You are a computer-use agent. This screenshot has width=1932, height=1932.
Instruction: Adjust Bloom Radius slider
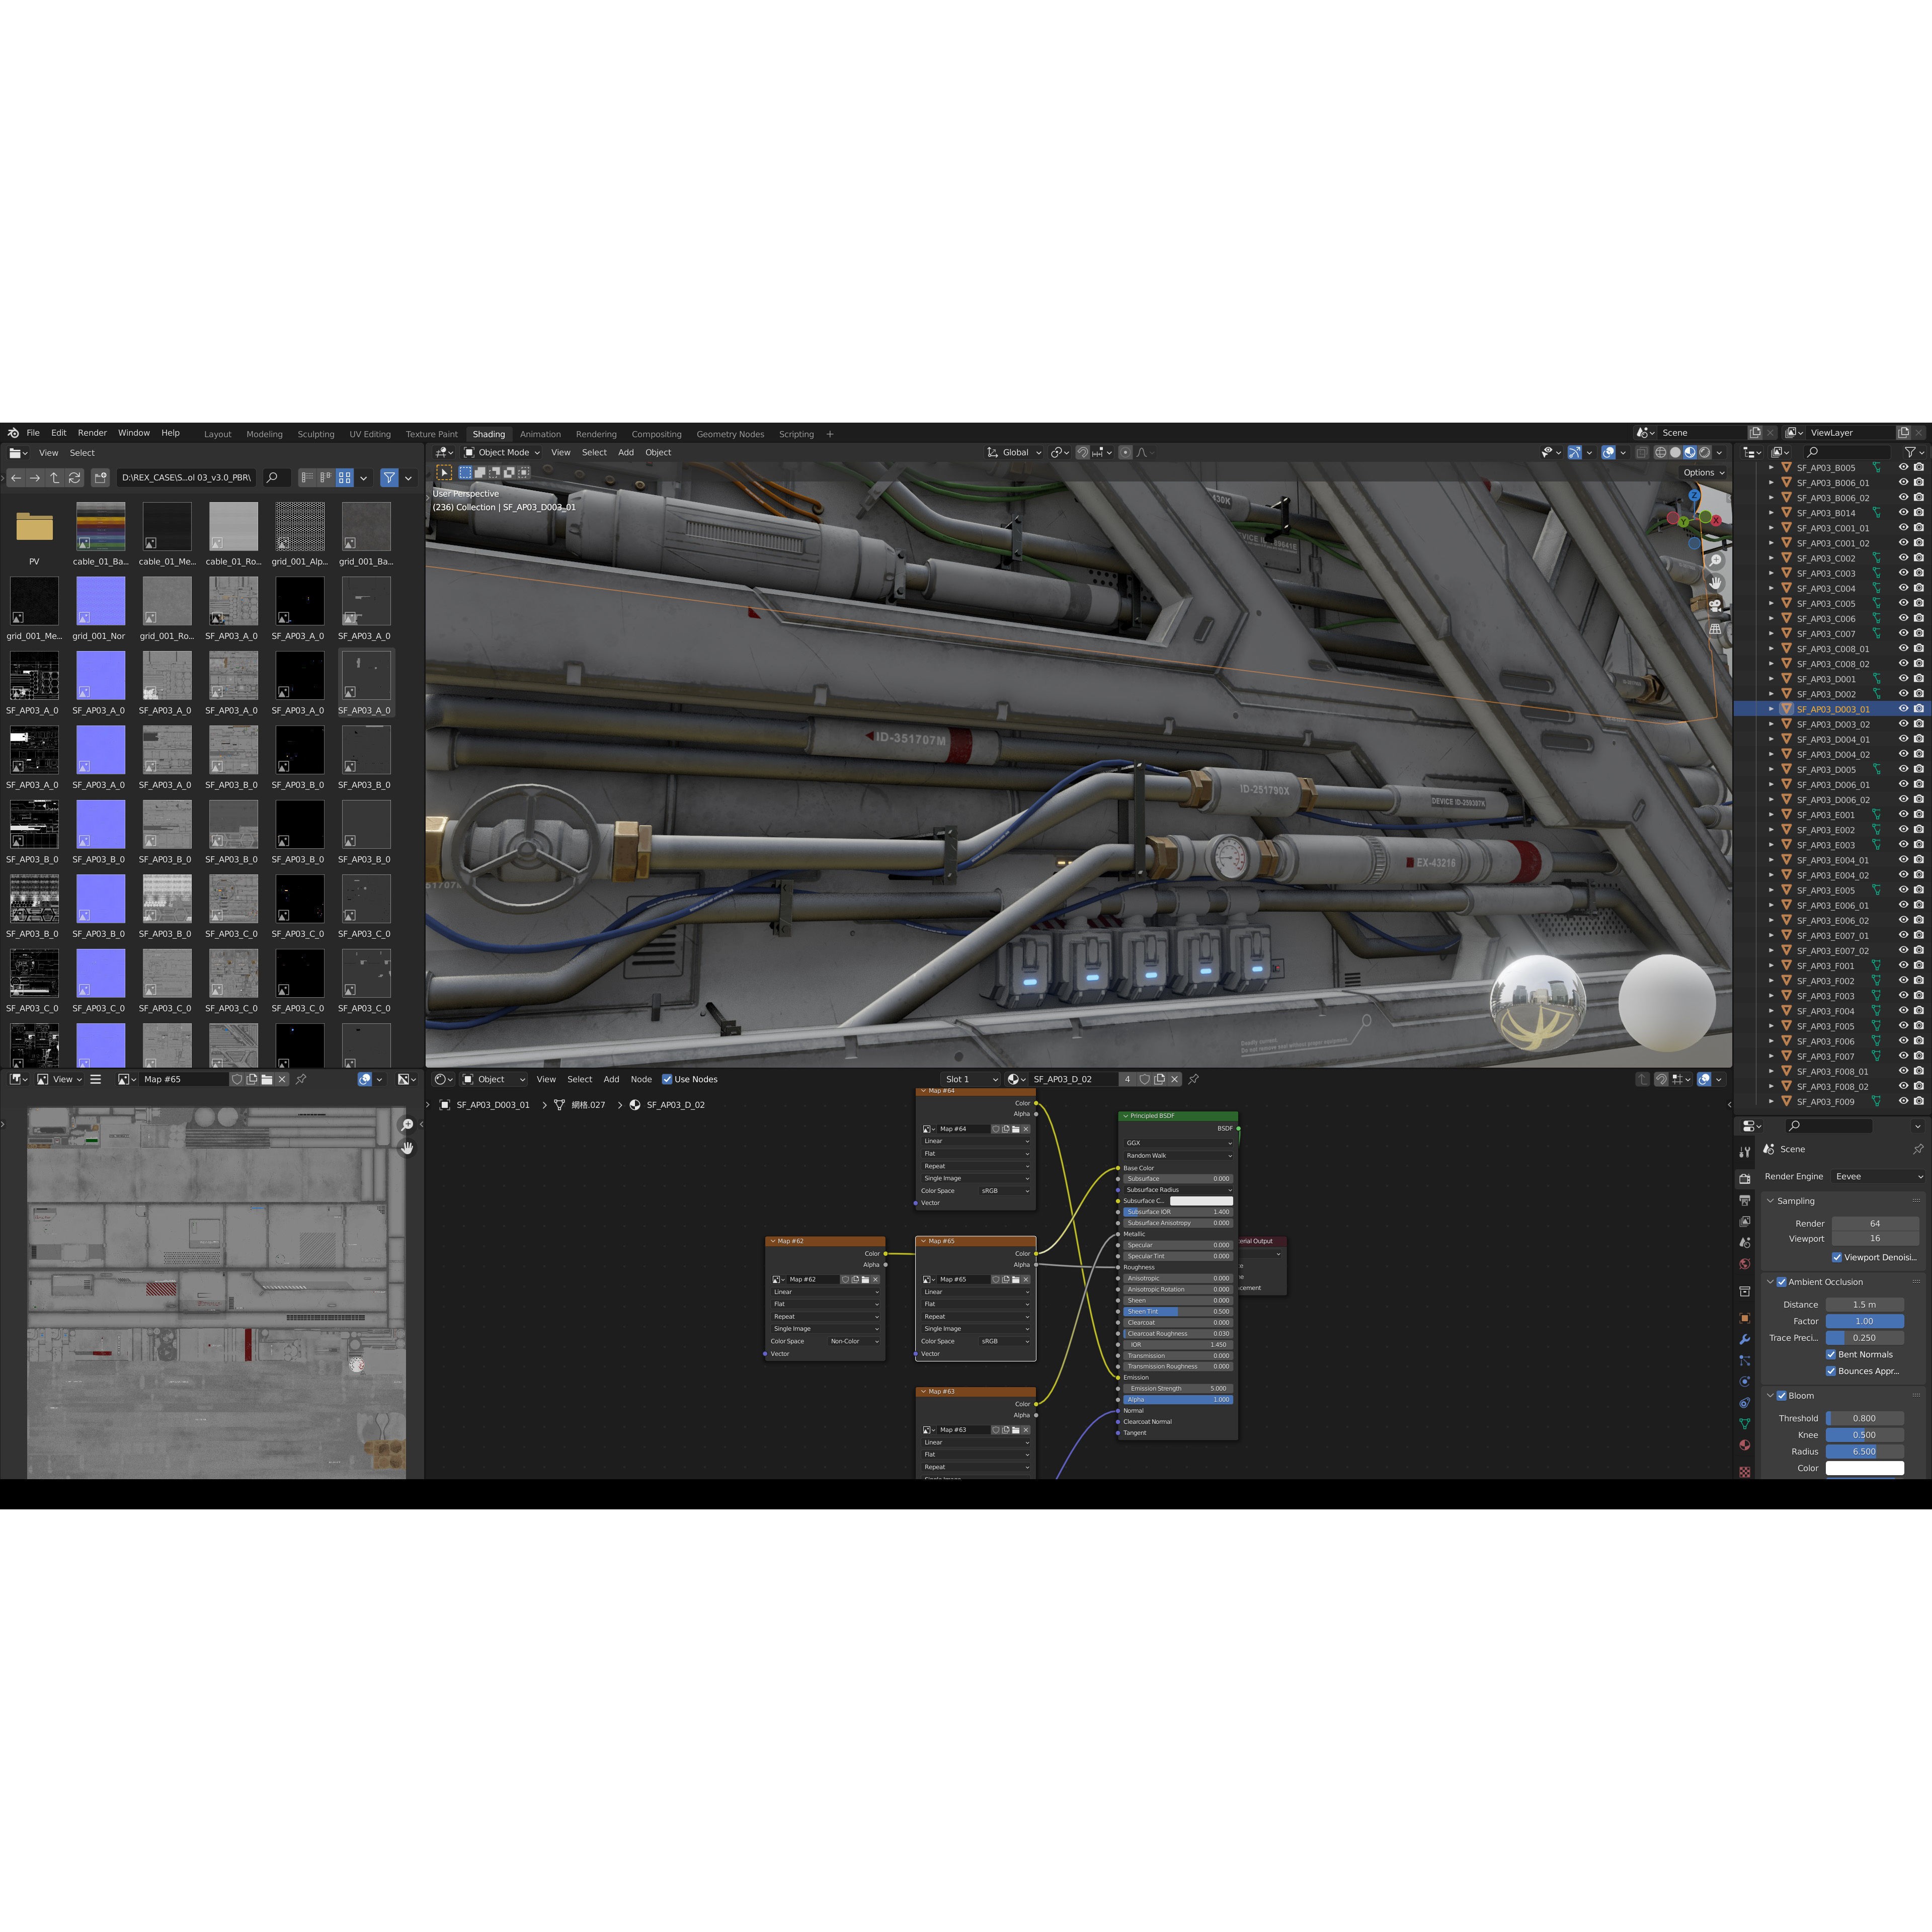1865,1451
